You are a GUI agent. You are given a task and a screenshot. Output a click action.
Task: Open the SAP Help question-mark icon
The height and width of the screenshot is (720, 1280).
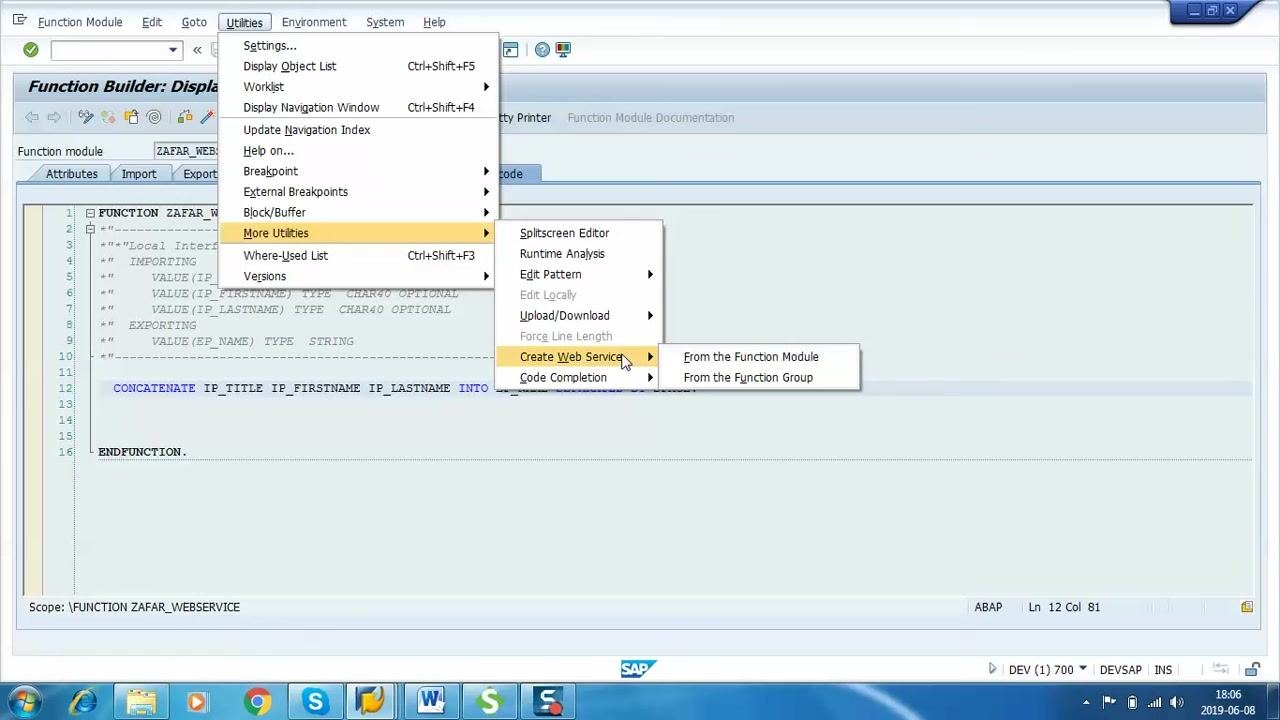[x=542, y=49]
